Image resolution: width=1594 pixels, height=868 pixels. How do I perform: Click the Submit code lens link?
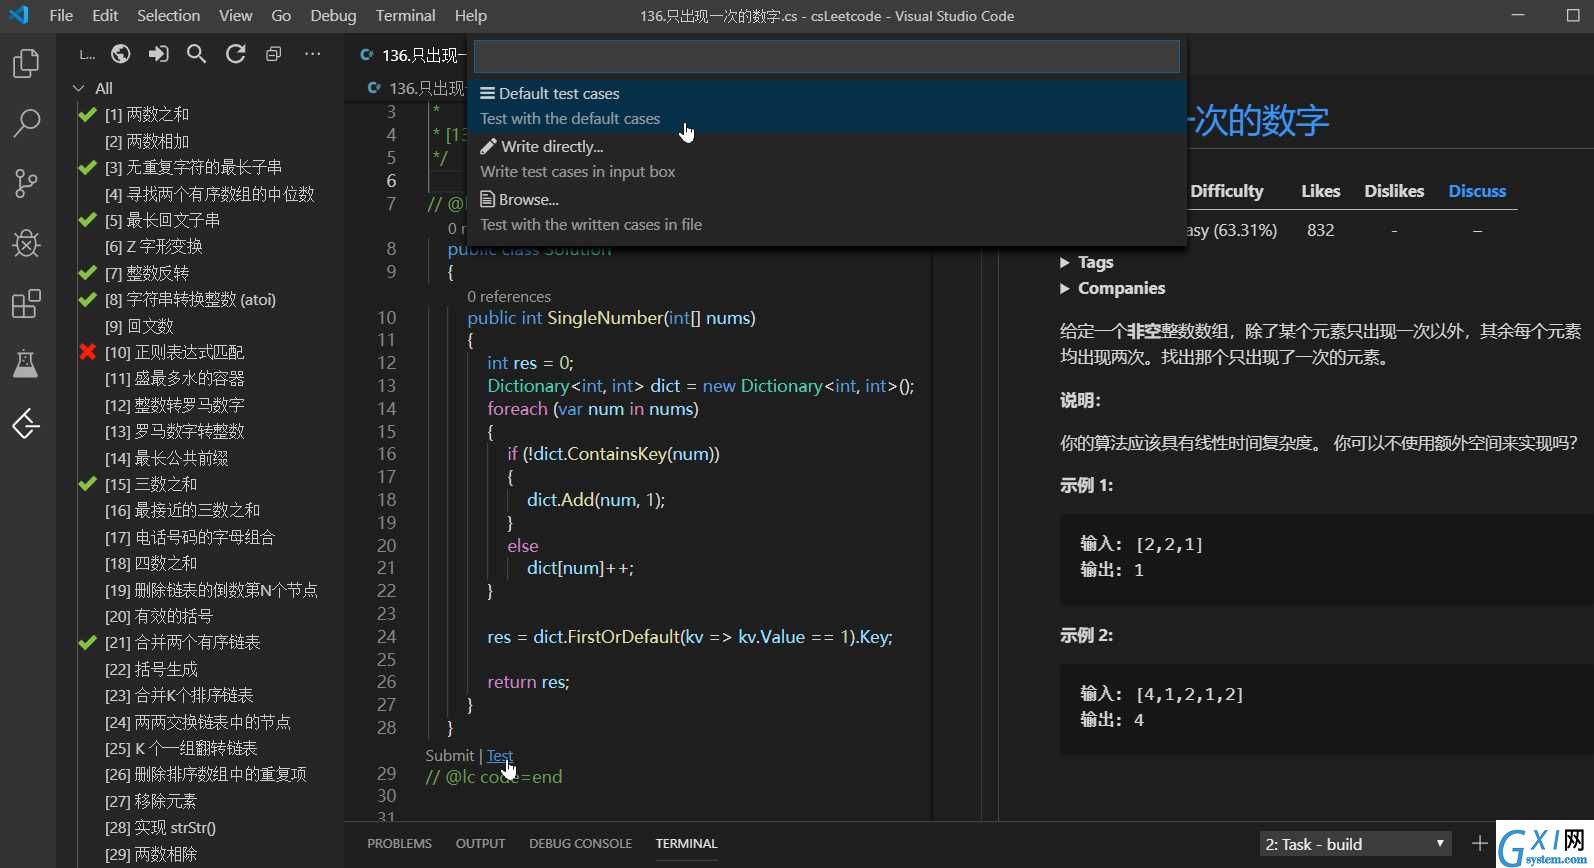[449, 756]
